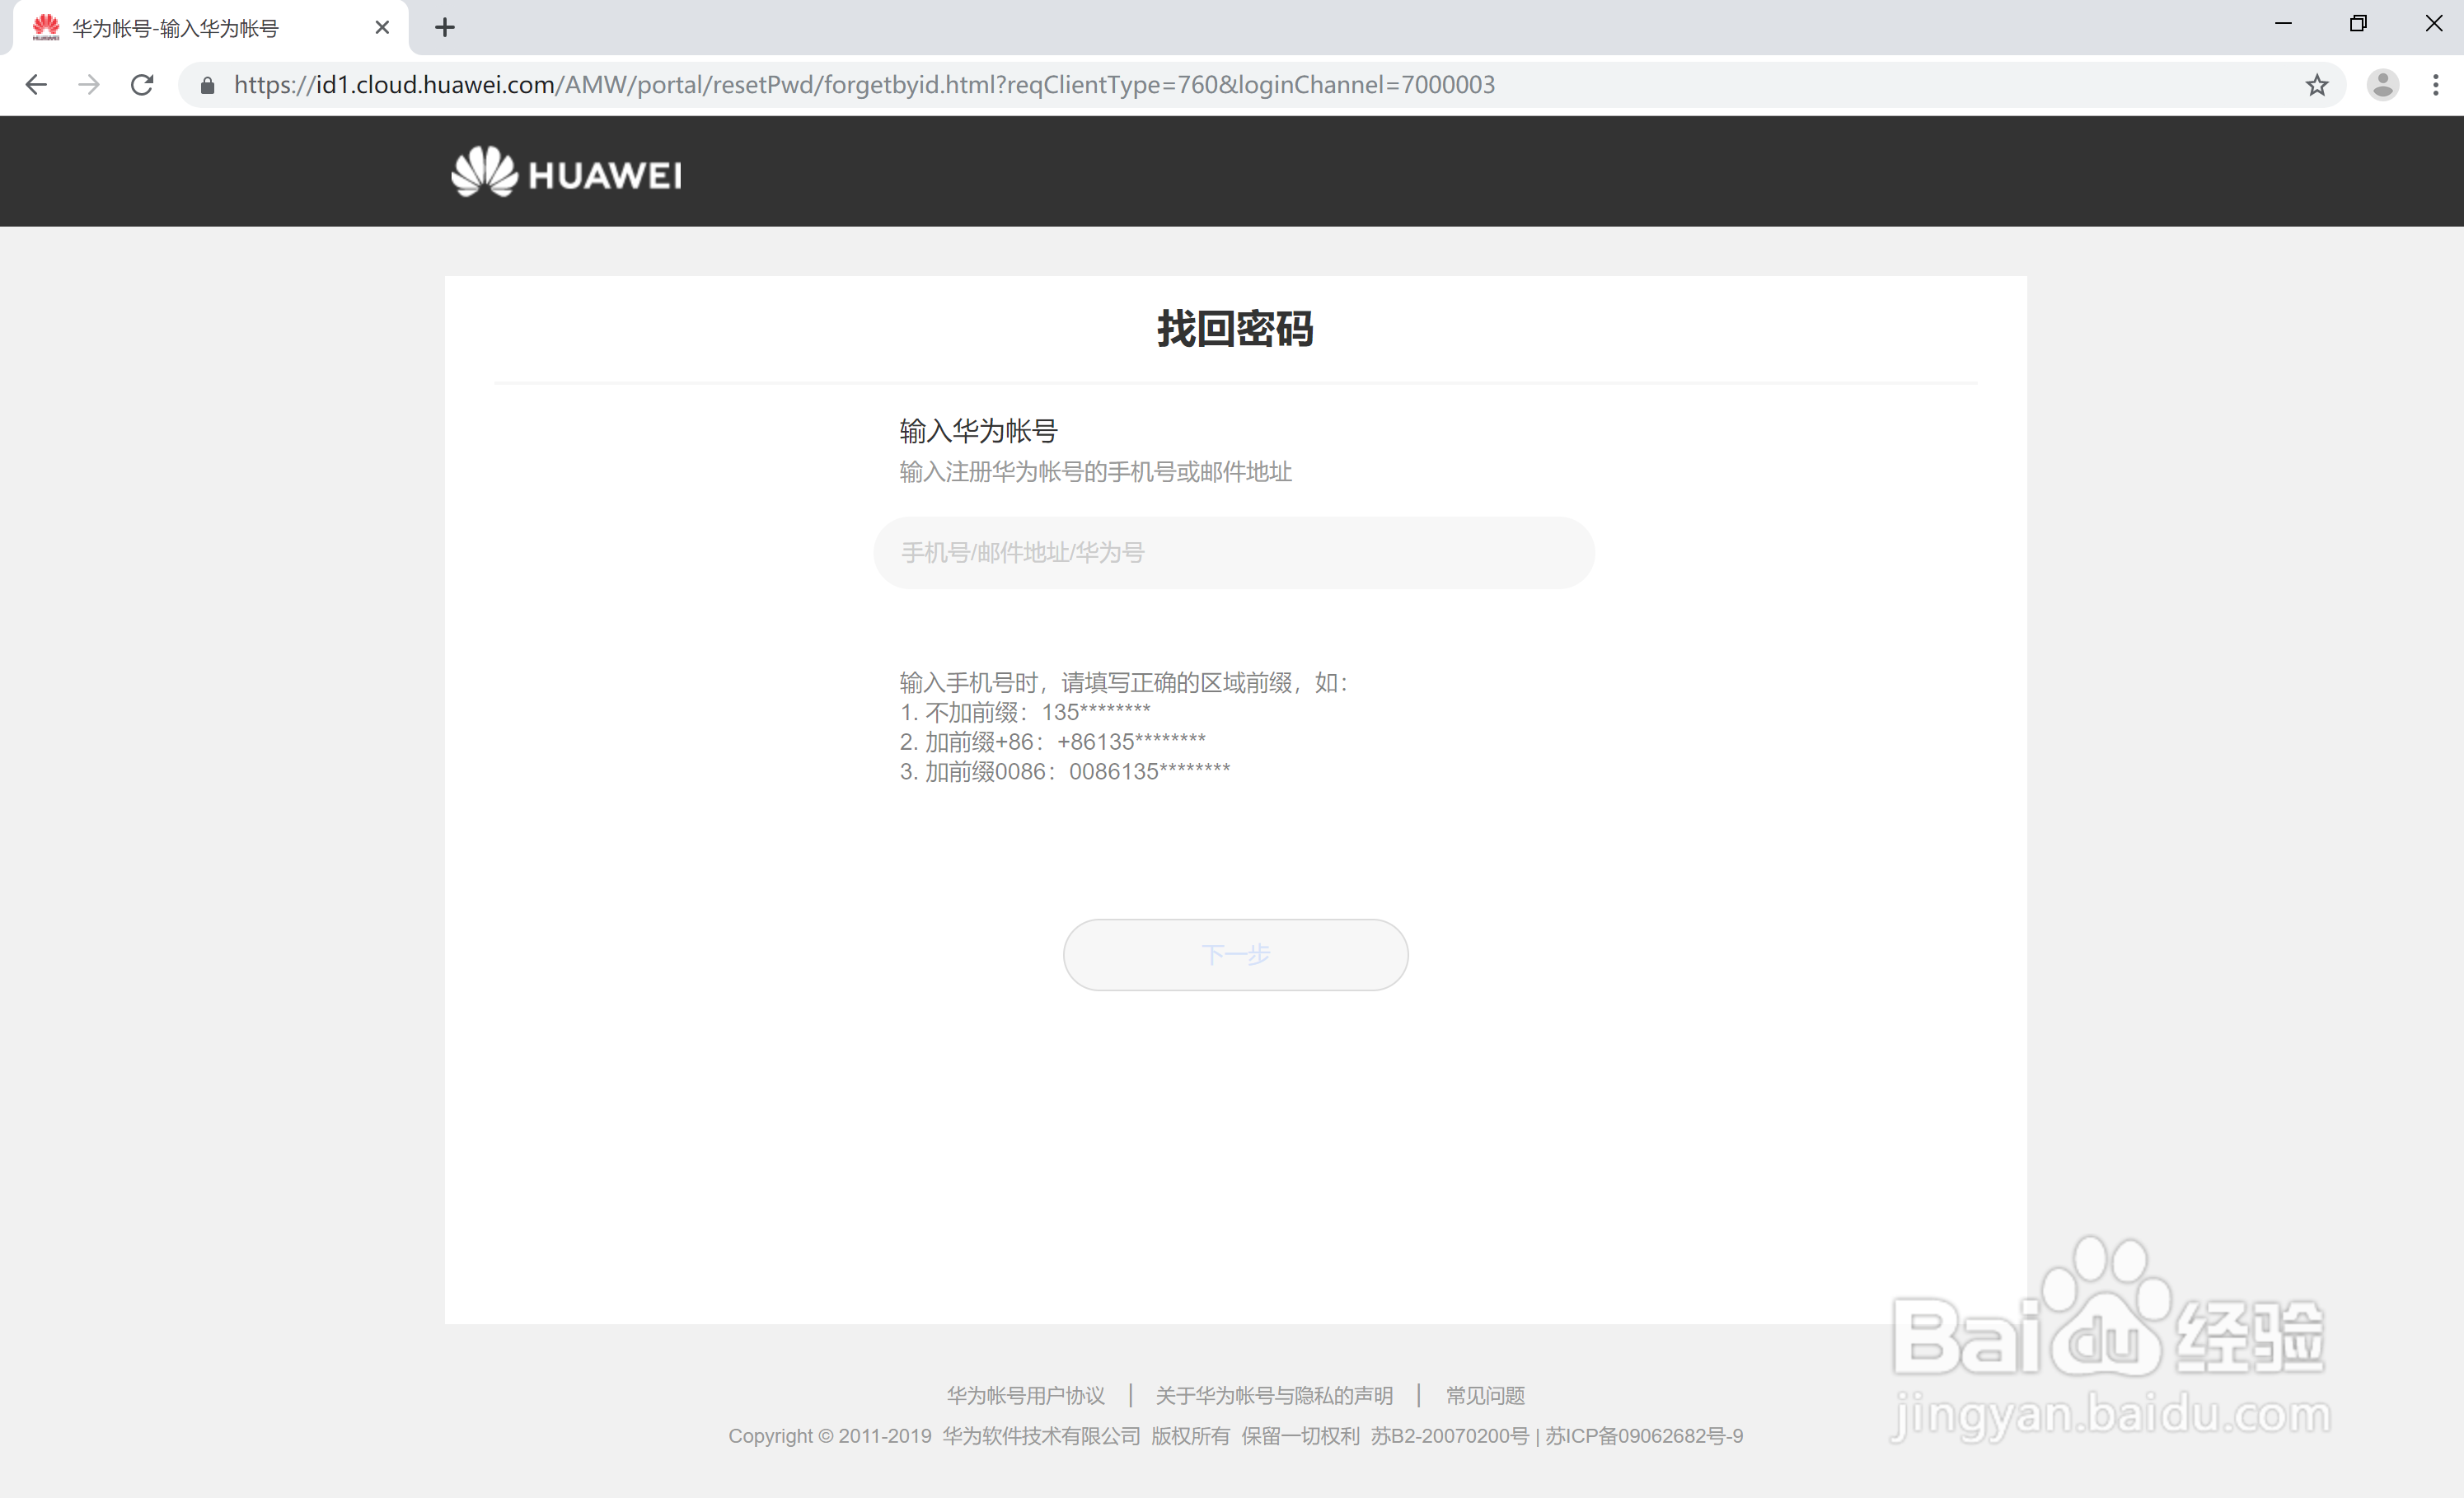Click the URL address bar
2464x1498 pixels.
click(x=1260, y=85)
